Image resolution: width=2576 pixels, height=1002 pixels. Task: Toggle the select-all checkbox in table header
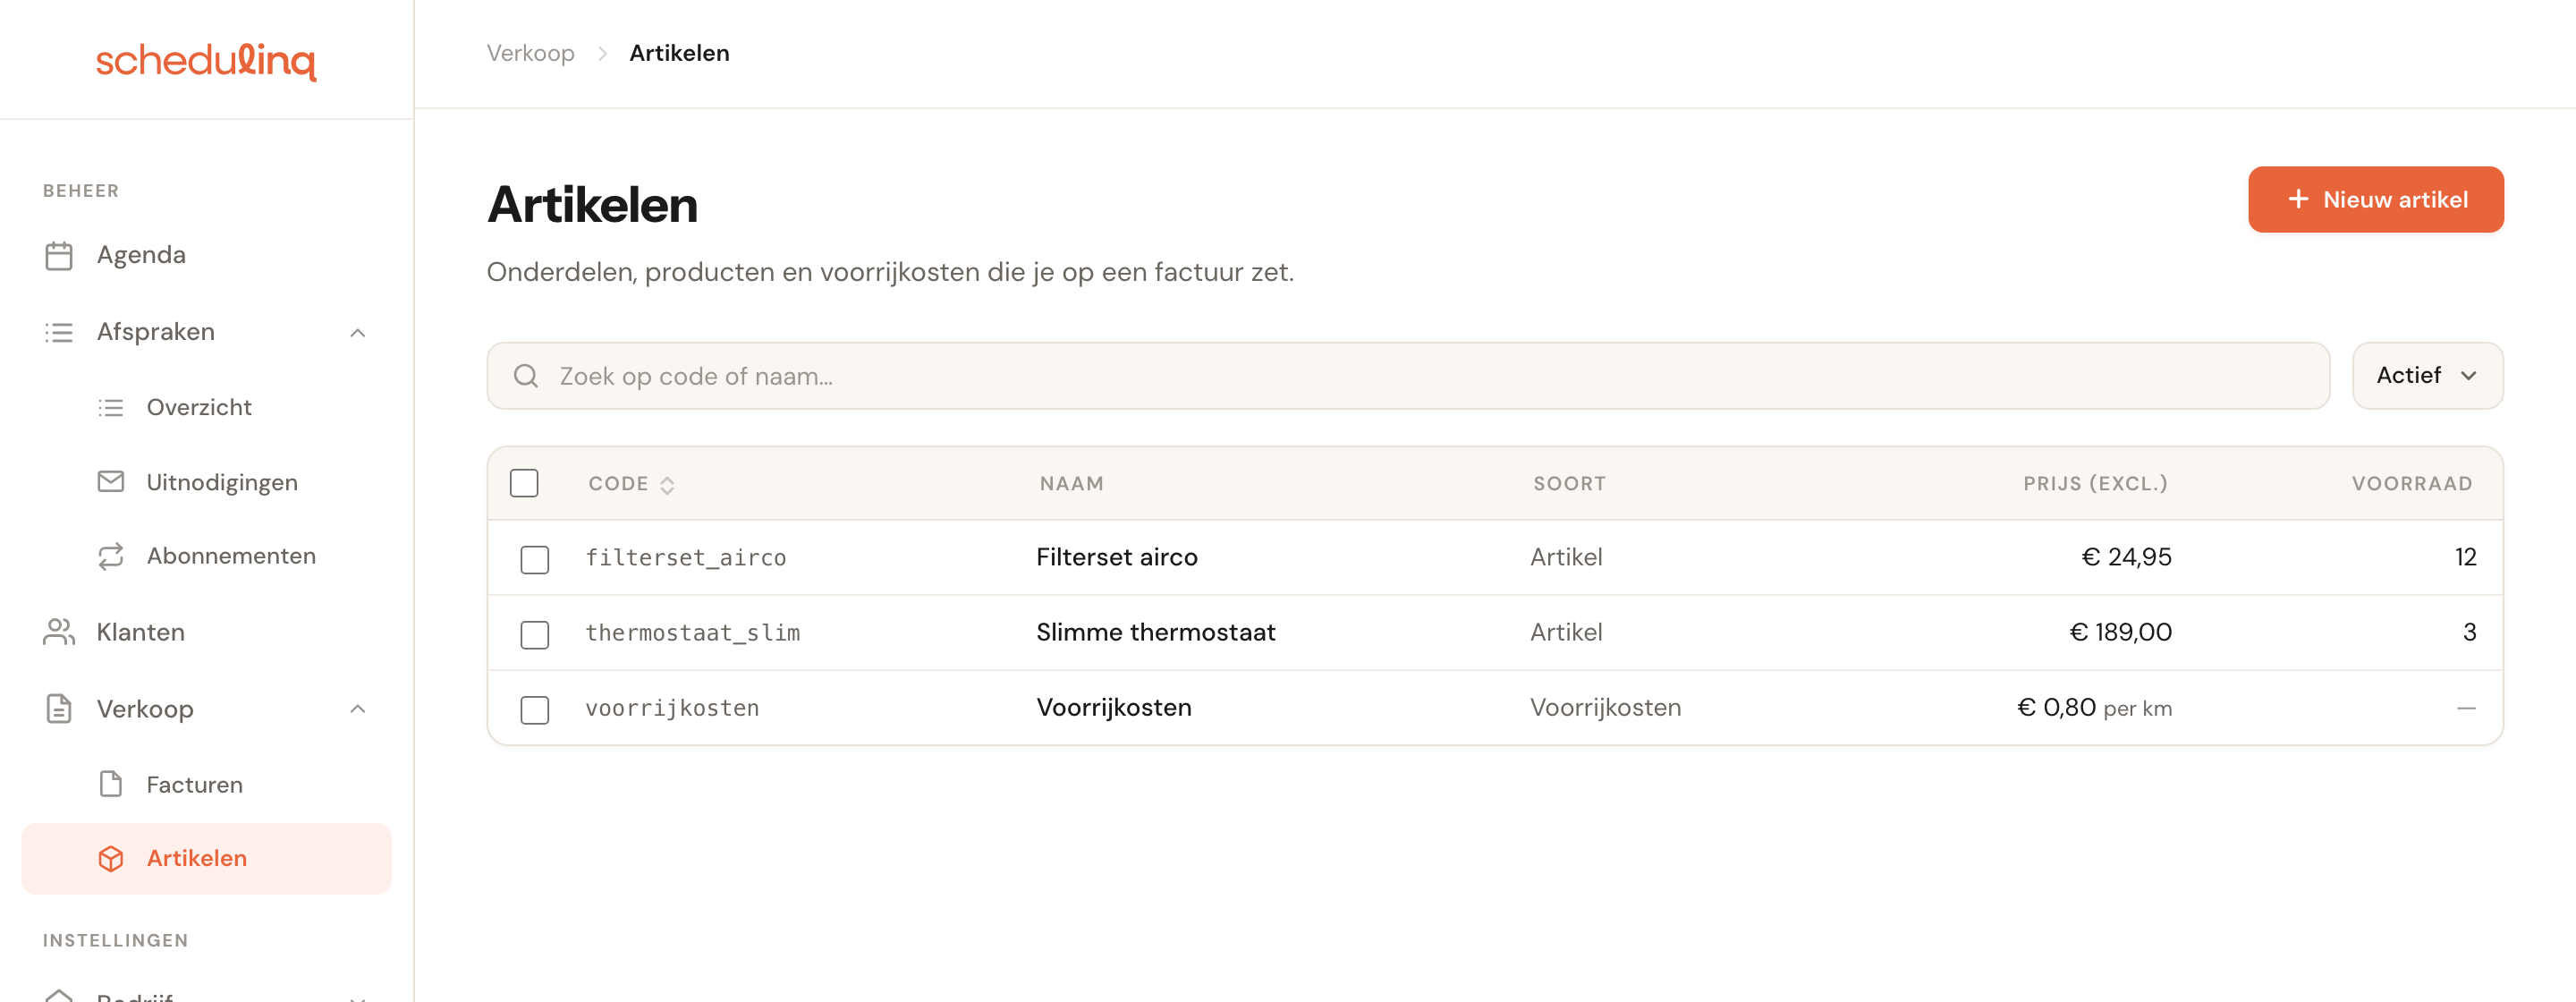coord(524,483)
